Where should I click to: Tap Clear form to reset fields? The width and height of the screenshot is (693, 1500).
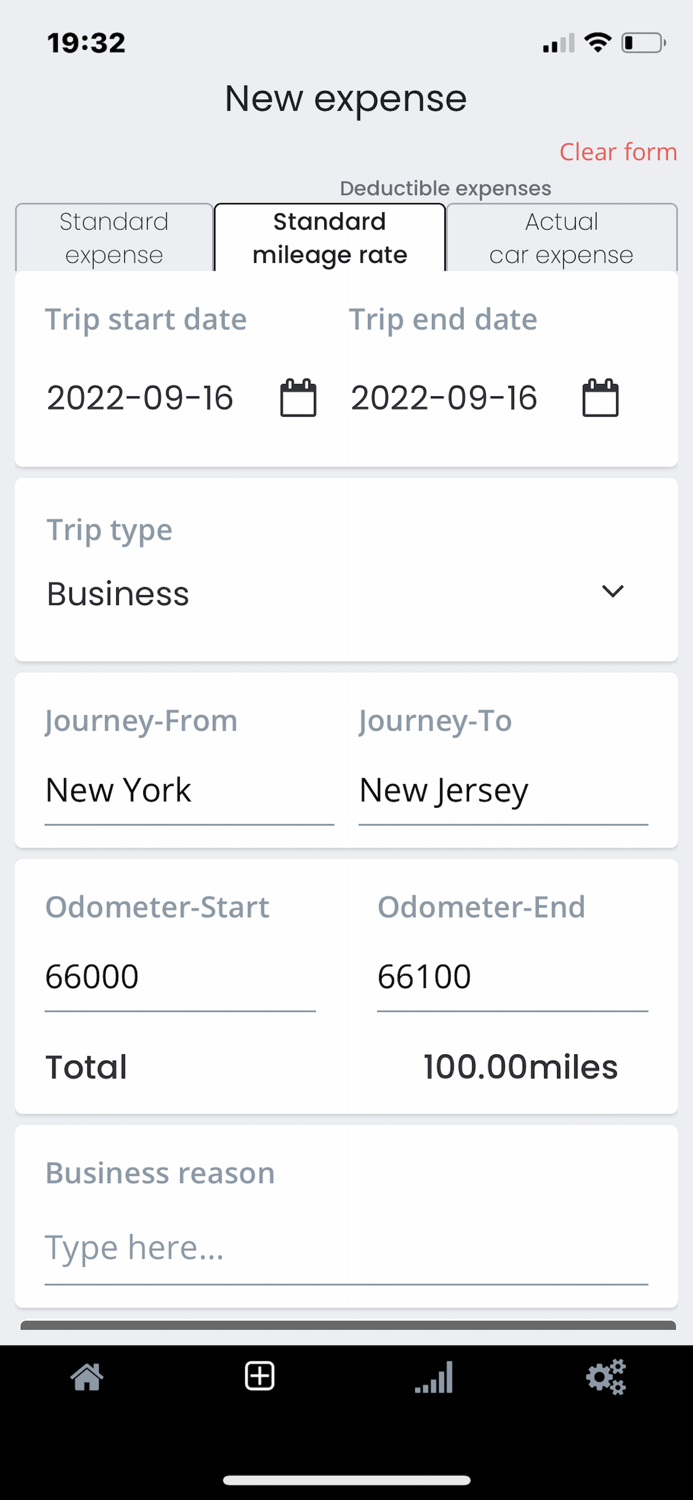tap(618, 152)
